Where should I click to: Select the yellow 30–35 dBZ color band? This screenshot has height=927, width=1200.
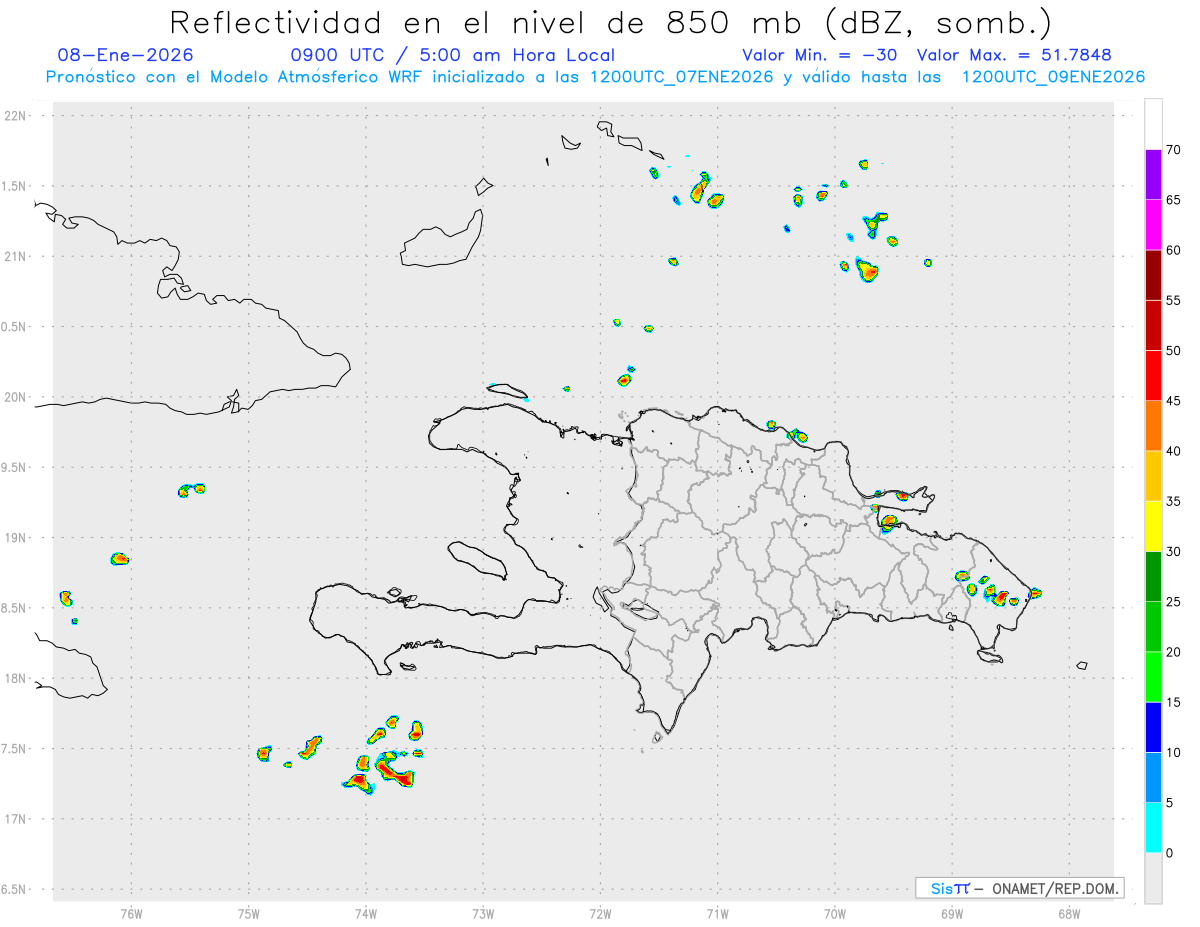1153,526
